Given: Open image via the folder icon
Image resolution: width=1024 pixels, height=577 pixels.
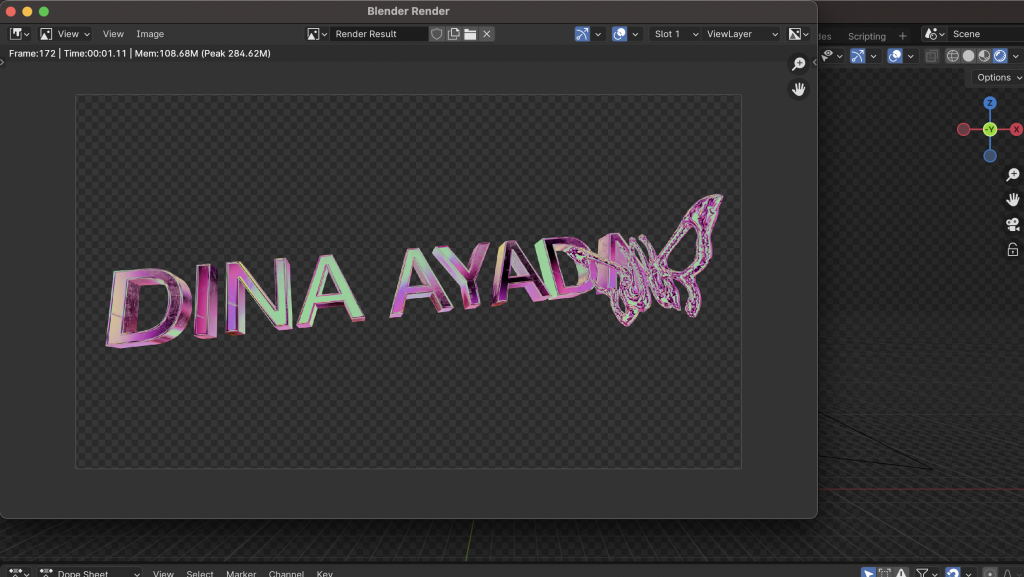Looking at the screenshot, I should pos(470,34).
